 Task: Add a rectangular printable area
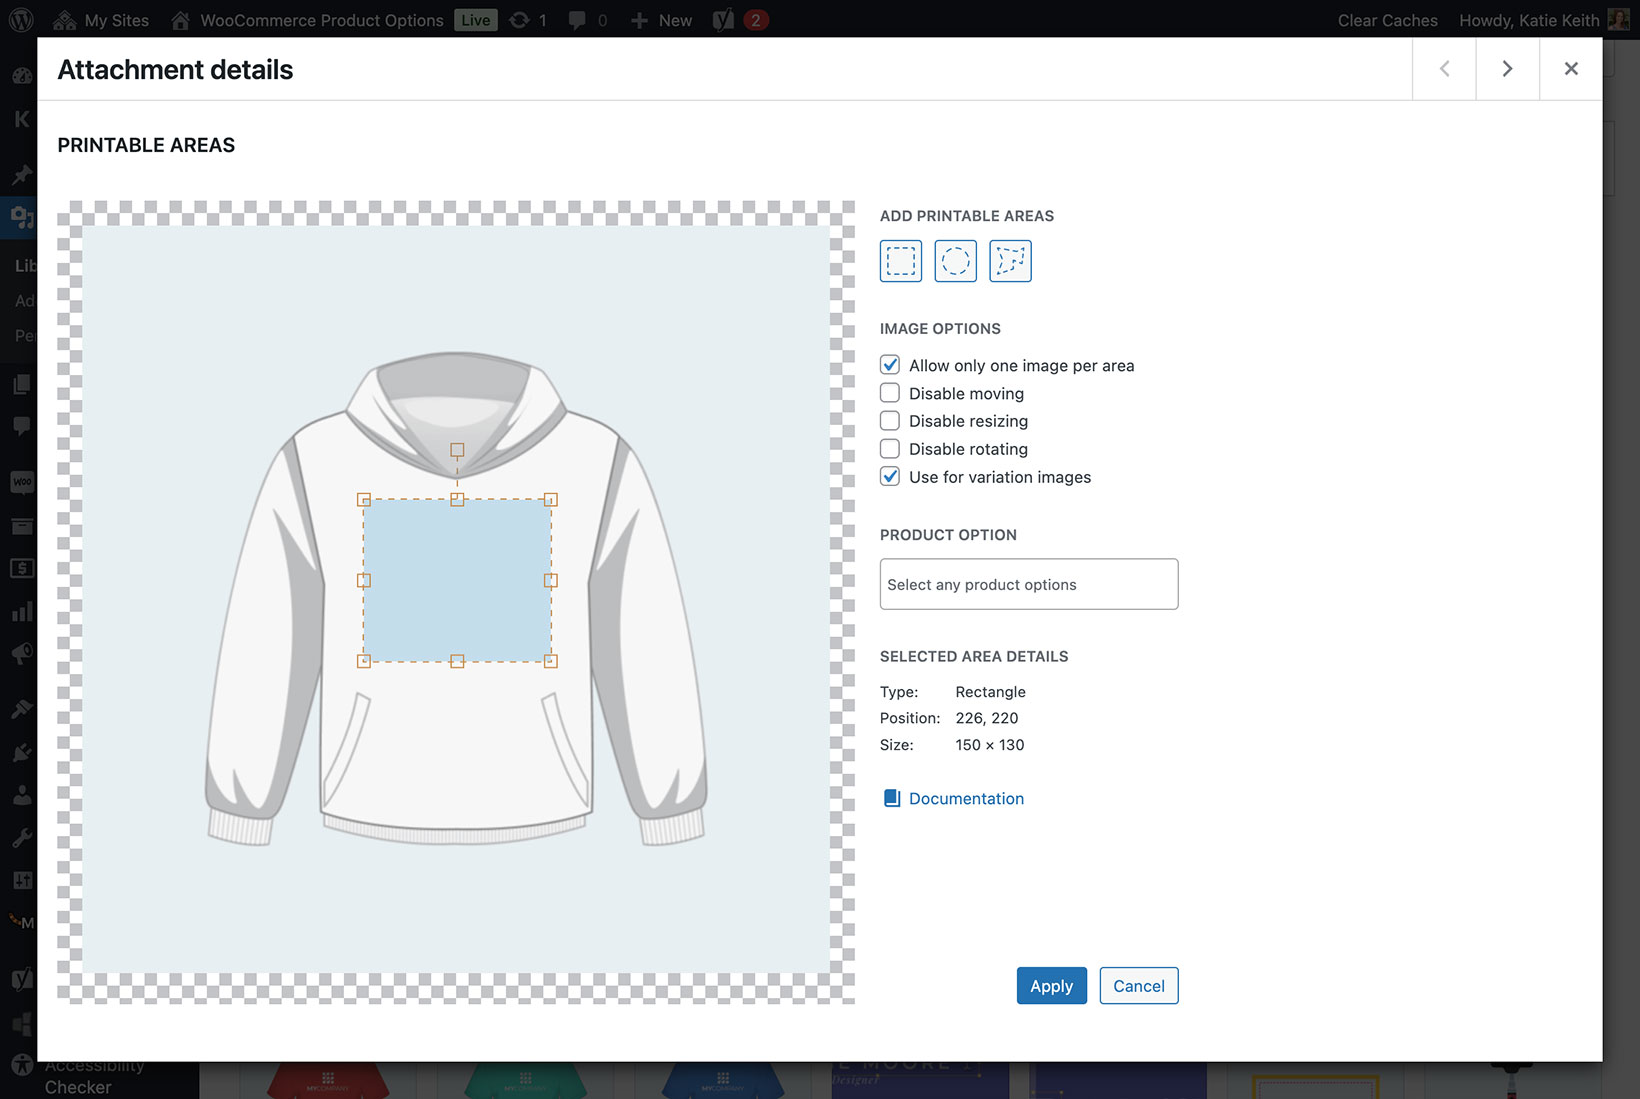pos(900,260)
